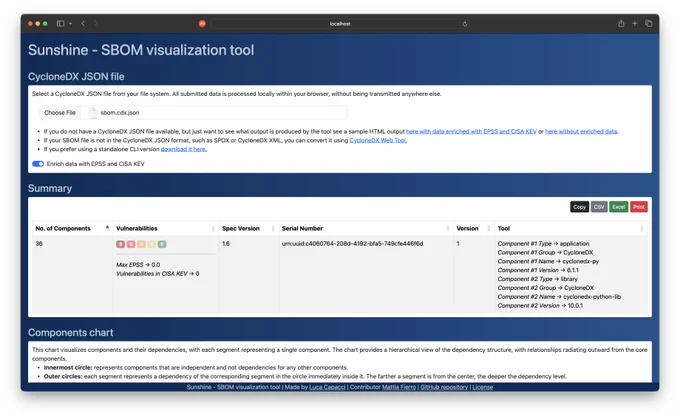Viewport: 680px width, 419px height.
Task: Open the browser Share icon
Action: [x=621, y=23]
